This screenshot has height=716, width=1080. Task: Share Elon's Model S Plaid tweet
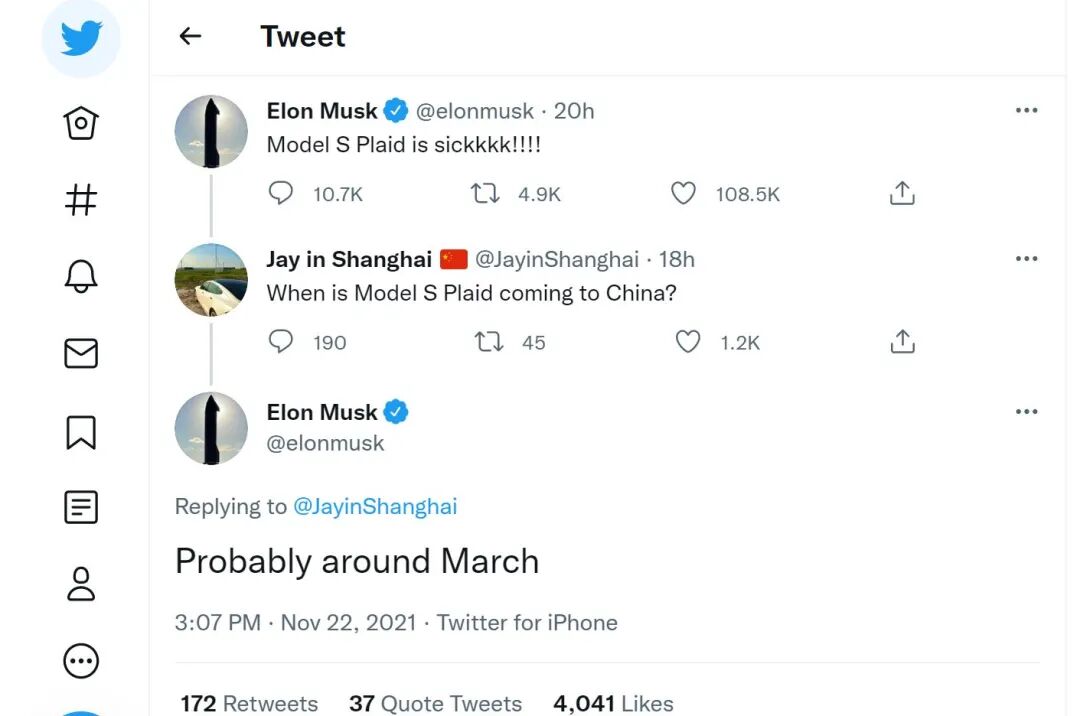coord(902,194)
